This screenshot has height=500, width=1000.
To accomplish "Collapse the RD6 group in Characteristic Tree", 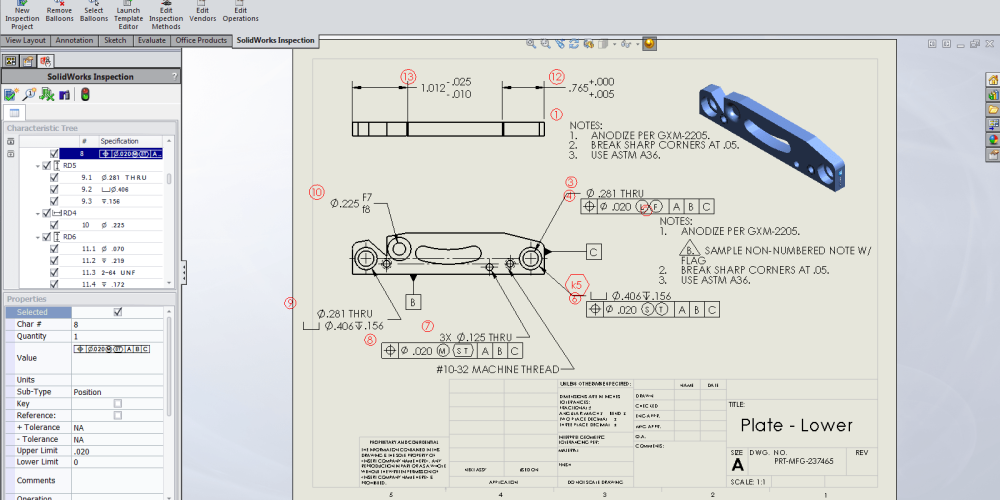I will click(38, 237).
